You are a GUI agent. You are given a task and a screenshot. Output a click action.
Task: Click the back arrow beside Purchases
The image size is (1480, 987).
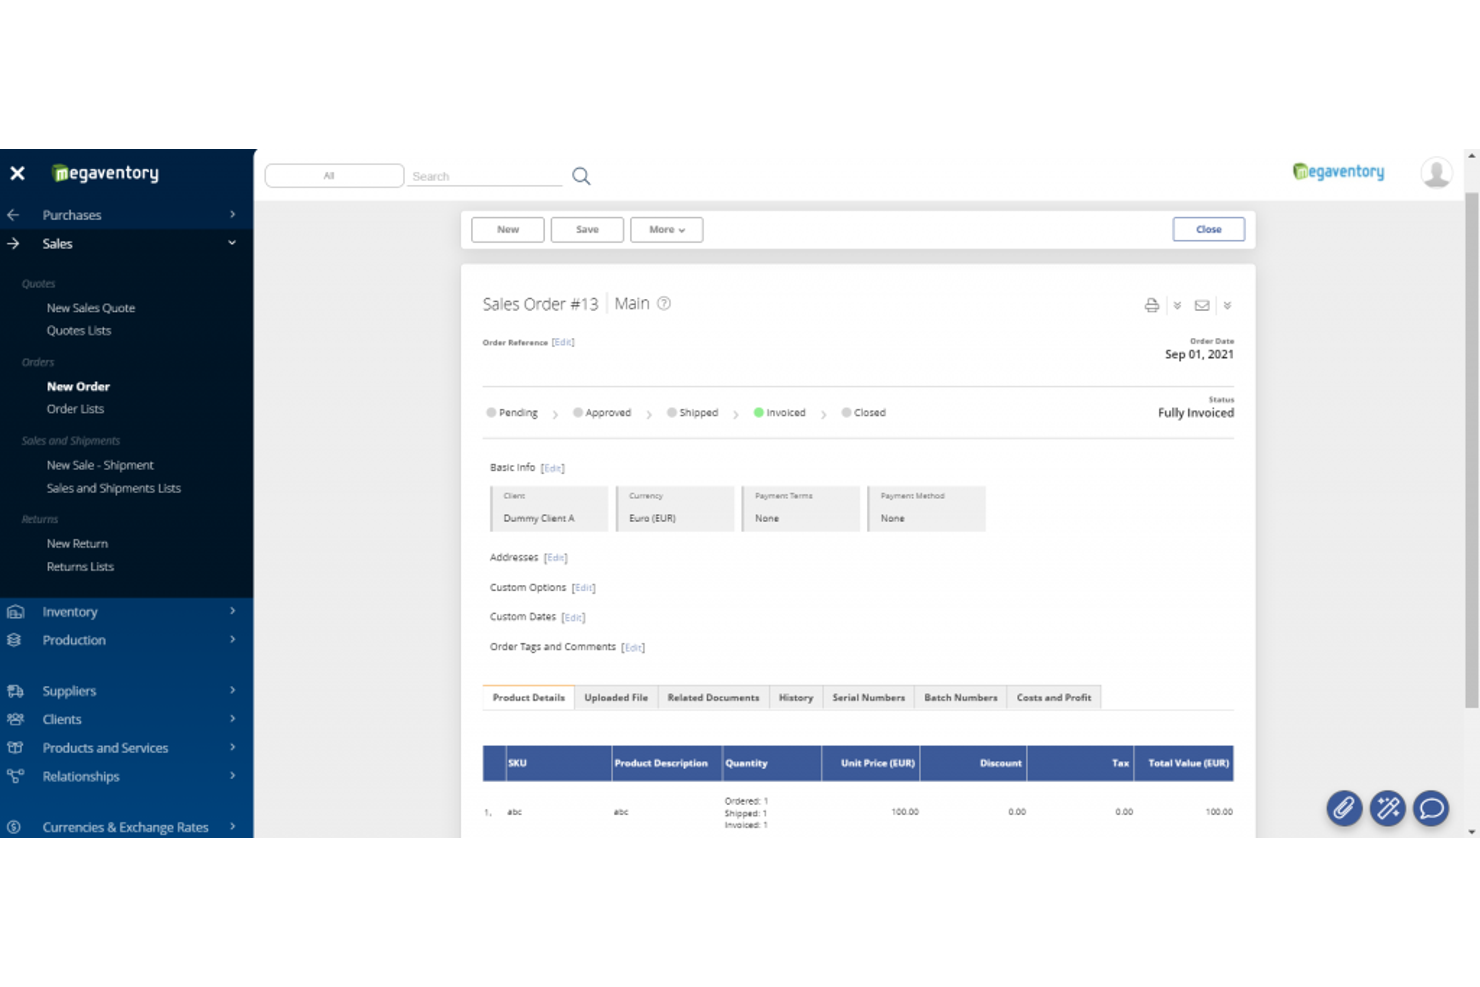13,215
